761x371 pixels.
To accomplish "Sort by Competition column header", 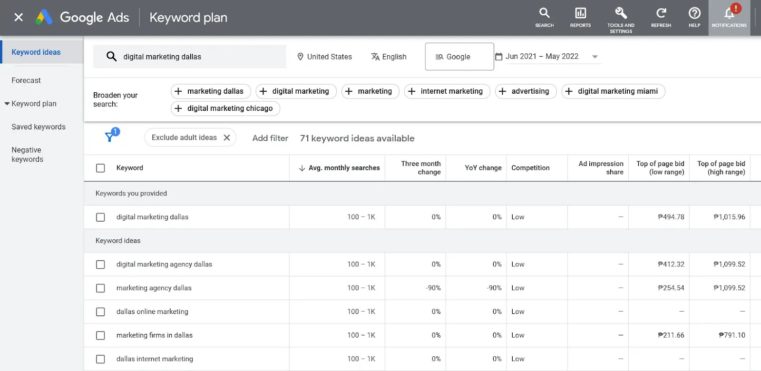I will click(530, 168).
